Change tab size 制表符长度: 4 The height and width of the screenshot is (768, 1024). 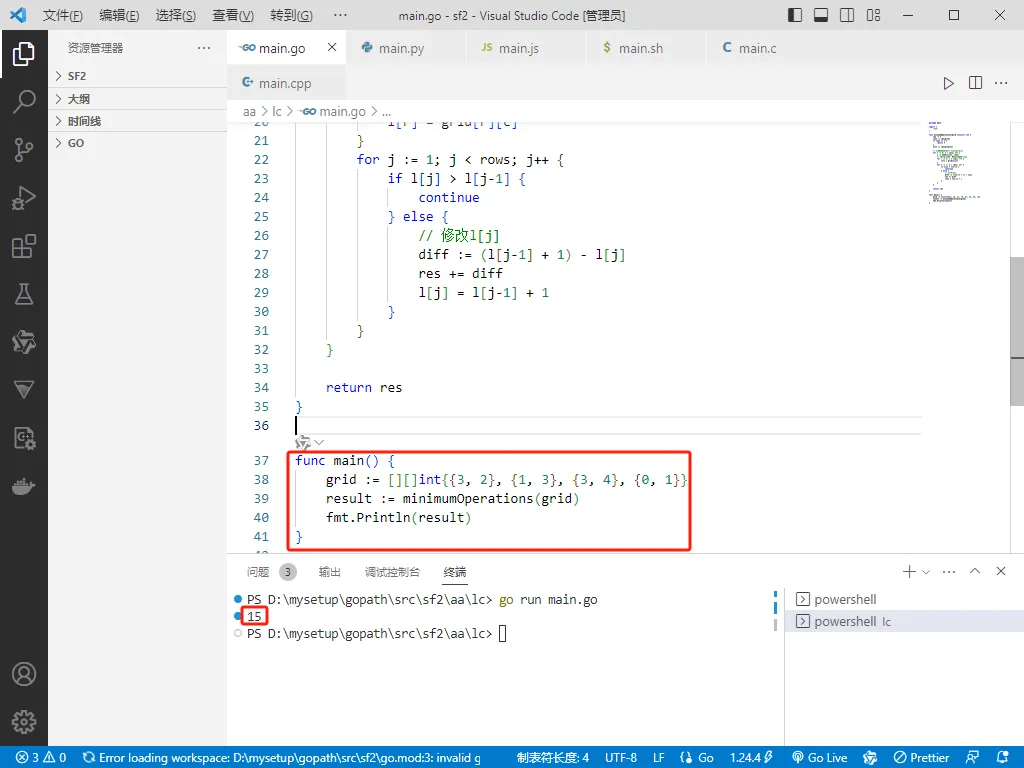pyautogui.click(x=552, y=758)
